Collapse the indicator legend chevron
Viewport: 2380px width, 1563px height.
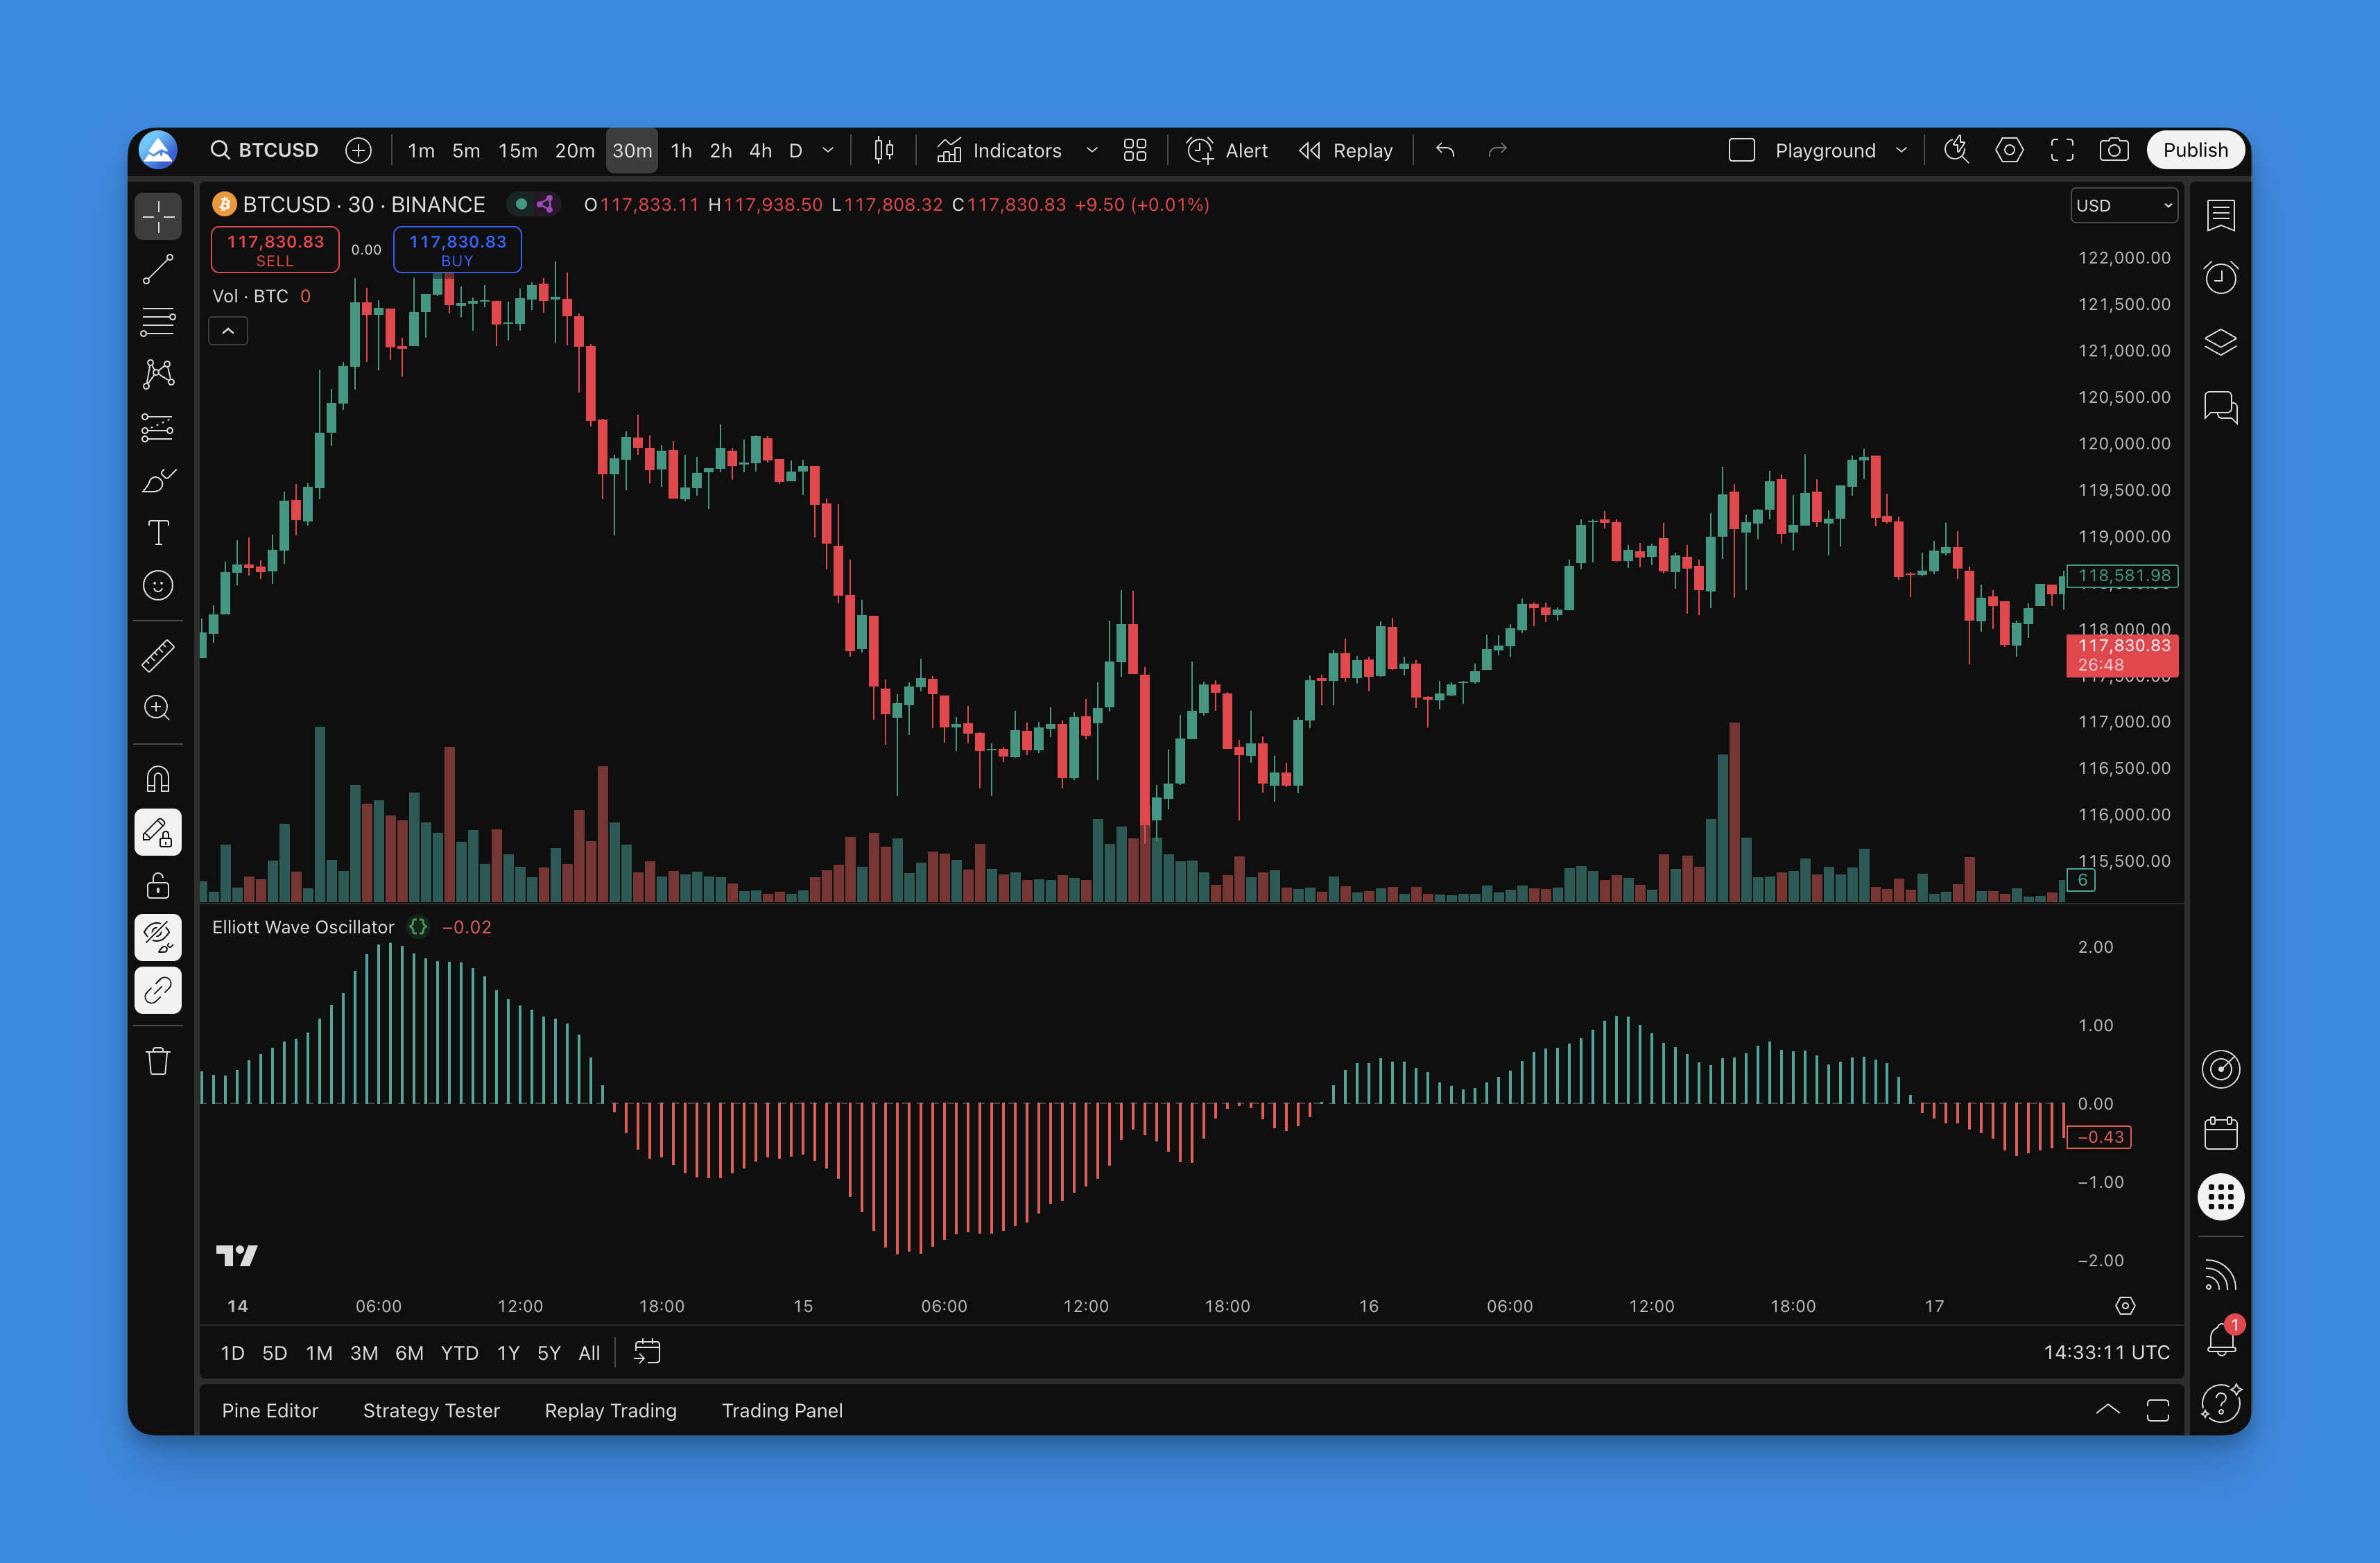(x=228, y=331)
